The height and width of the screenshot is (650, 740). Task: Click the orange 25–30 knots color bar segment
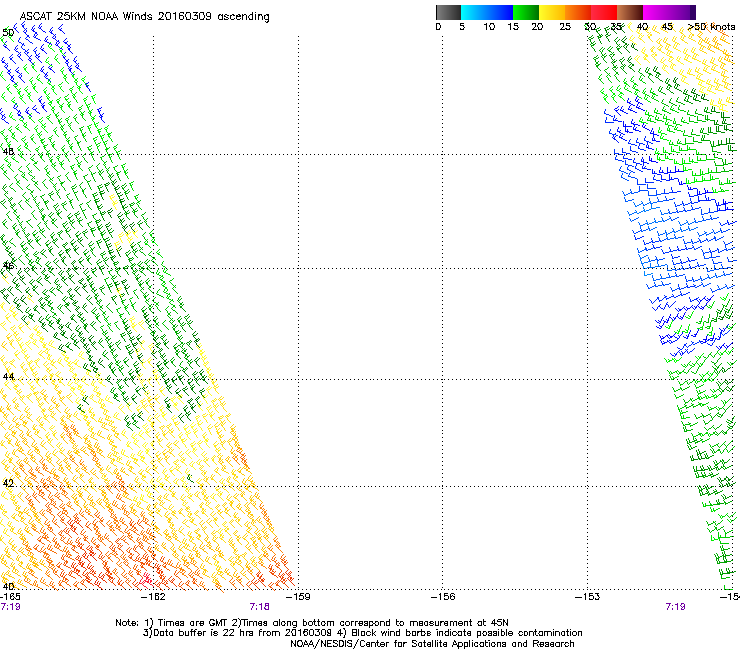coord(578,12)
